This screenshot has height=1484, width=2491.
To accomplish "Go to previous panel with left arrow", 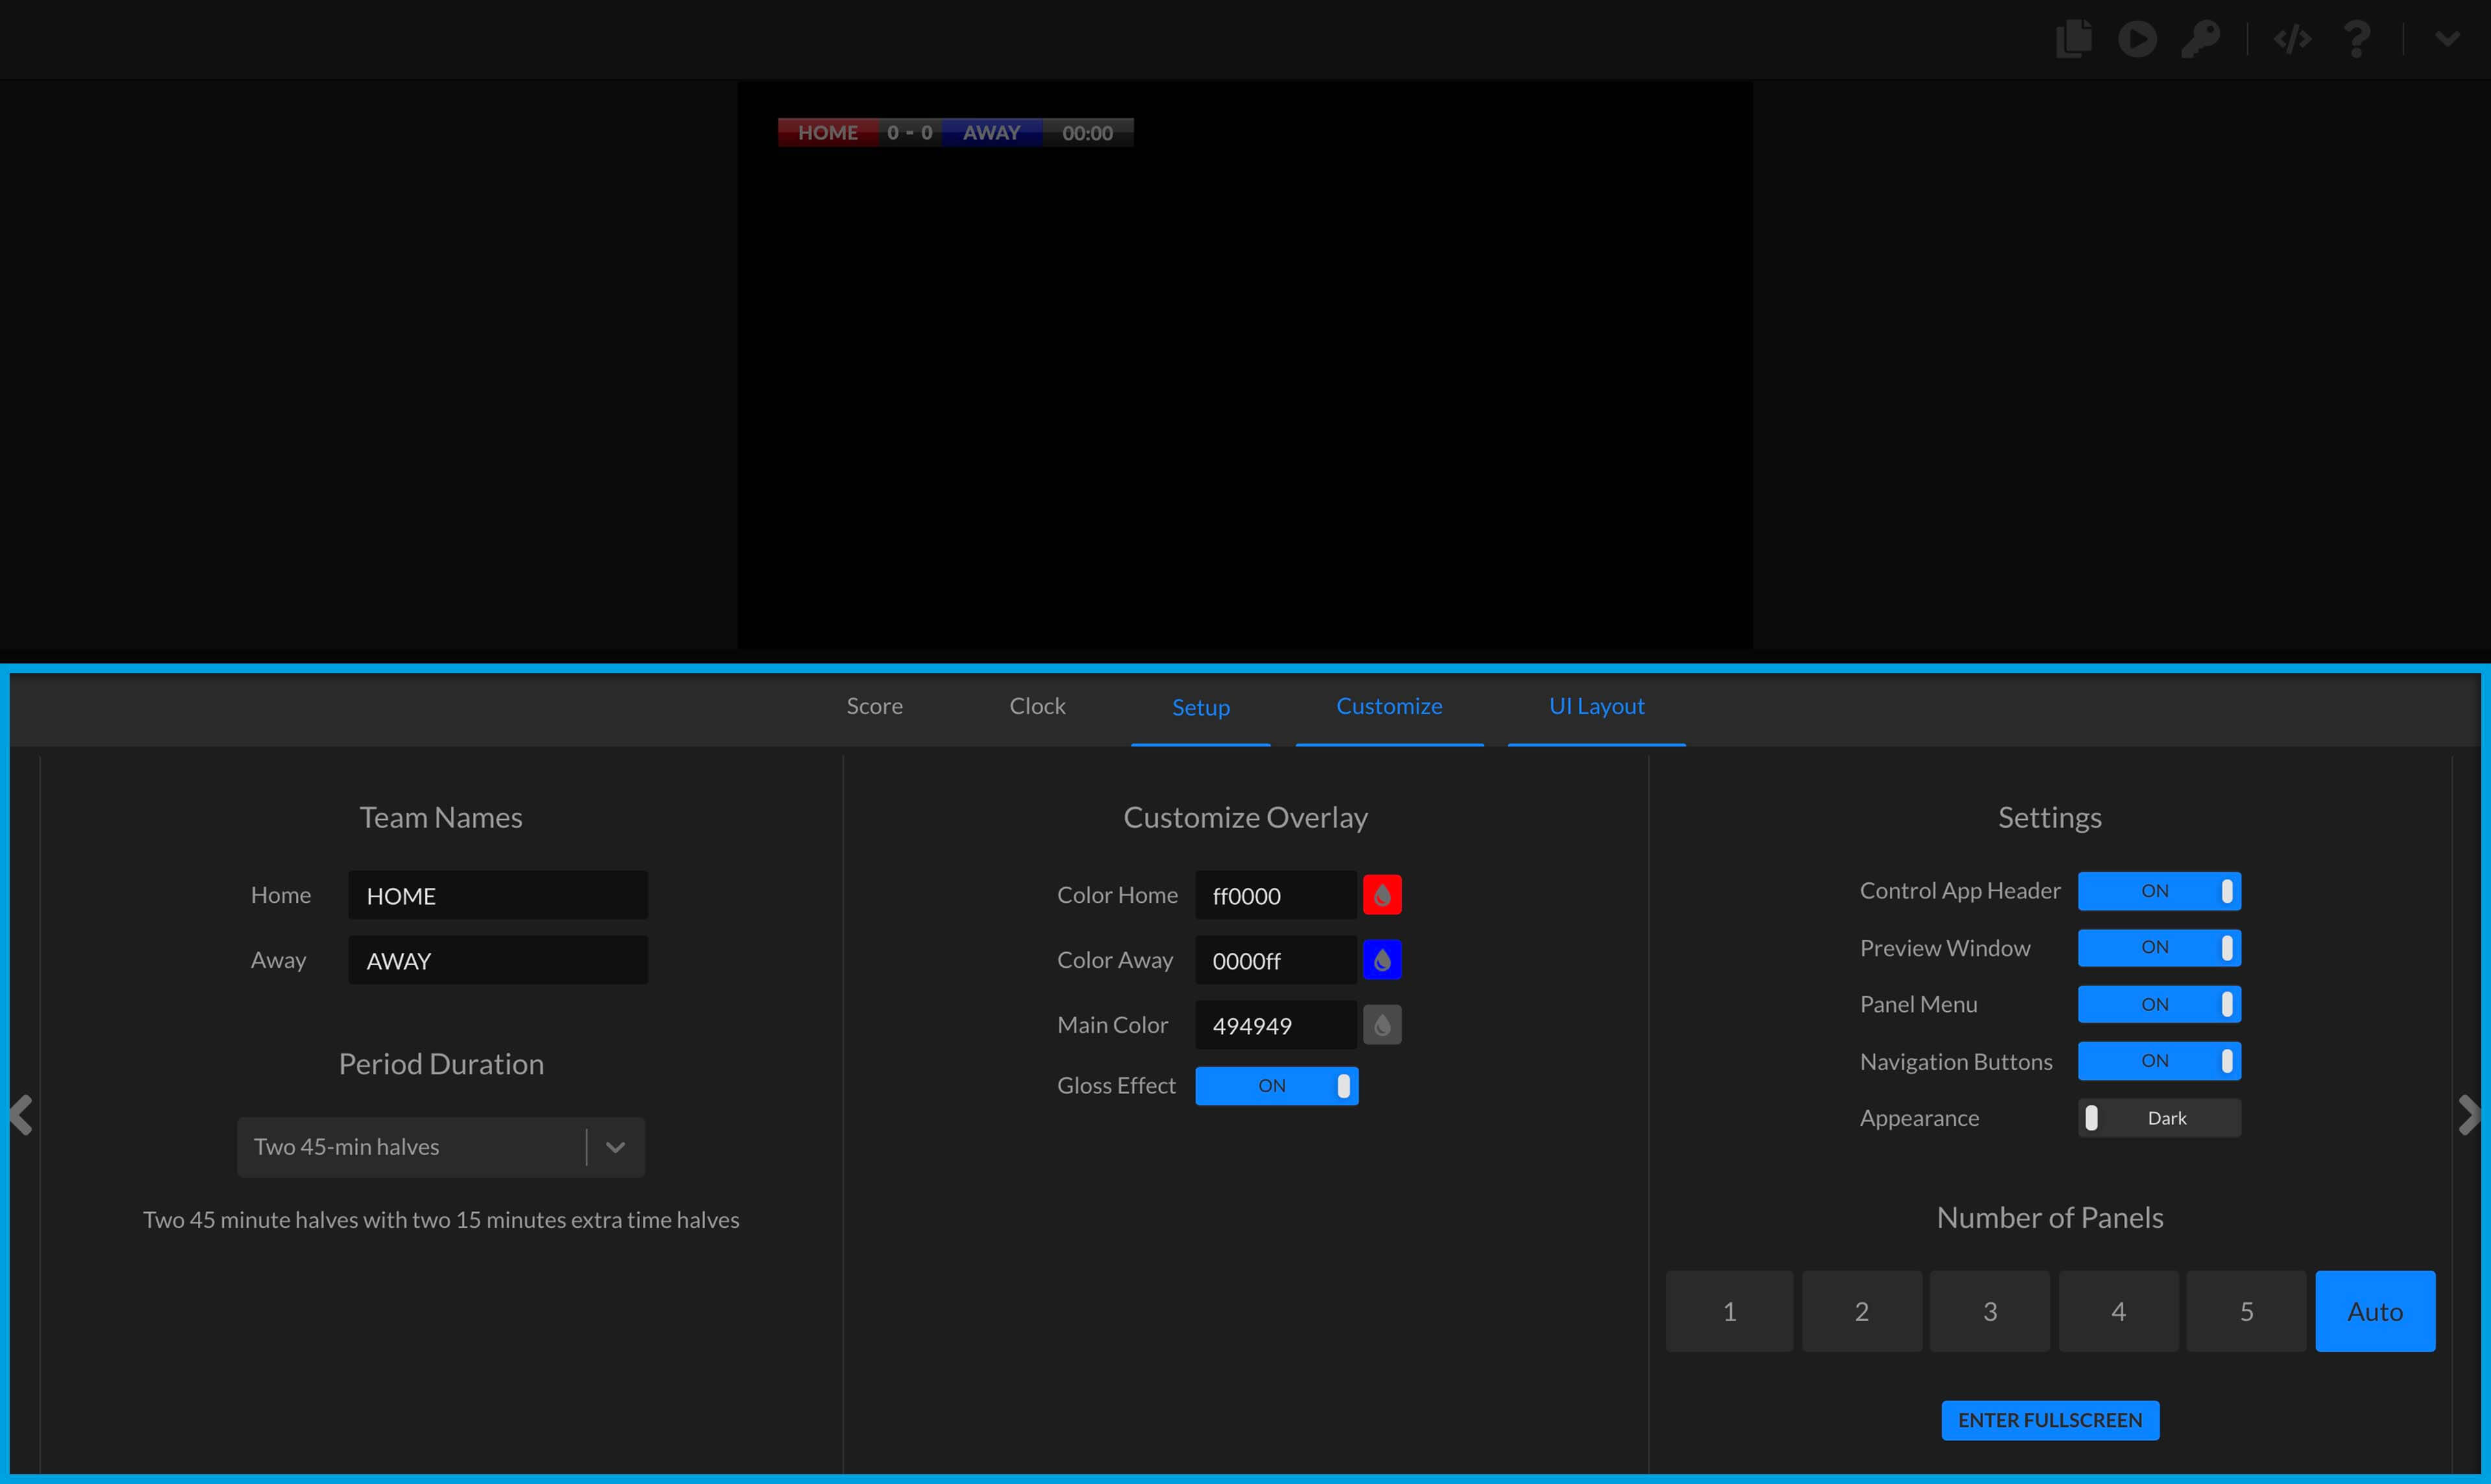I will click(21, 1115).
